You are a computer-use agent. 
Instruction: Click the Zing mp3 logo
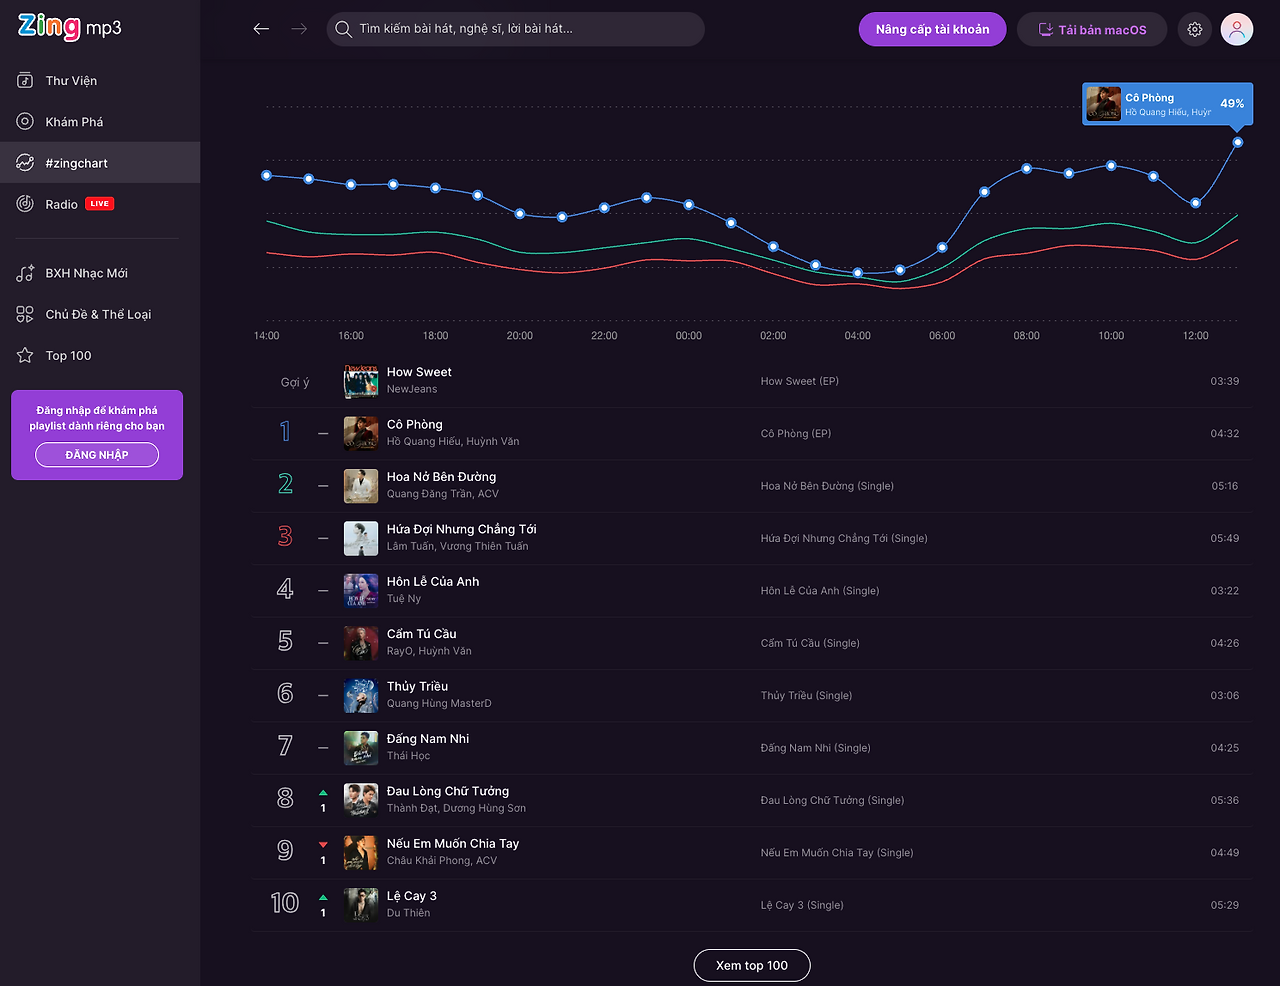(x=70, y=27)
